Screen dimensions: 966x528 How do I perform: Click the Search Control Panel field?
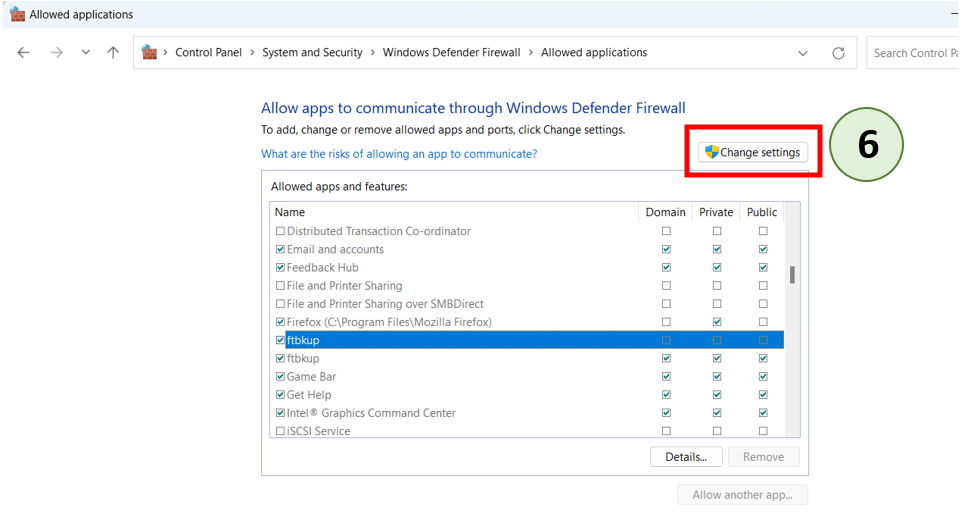[913, 53]
